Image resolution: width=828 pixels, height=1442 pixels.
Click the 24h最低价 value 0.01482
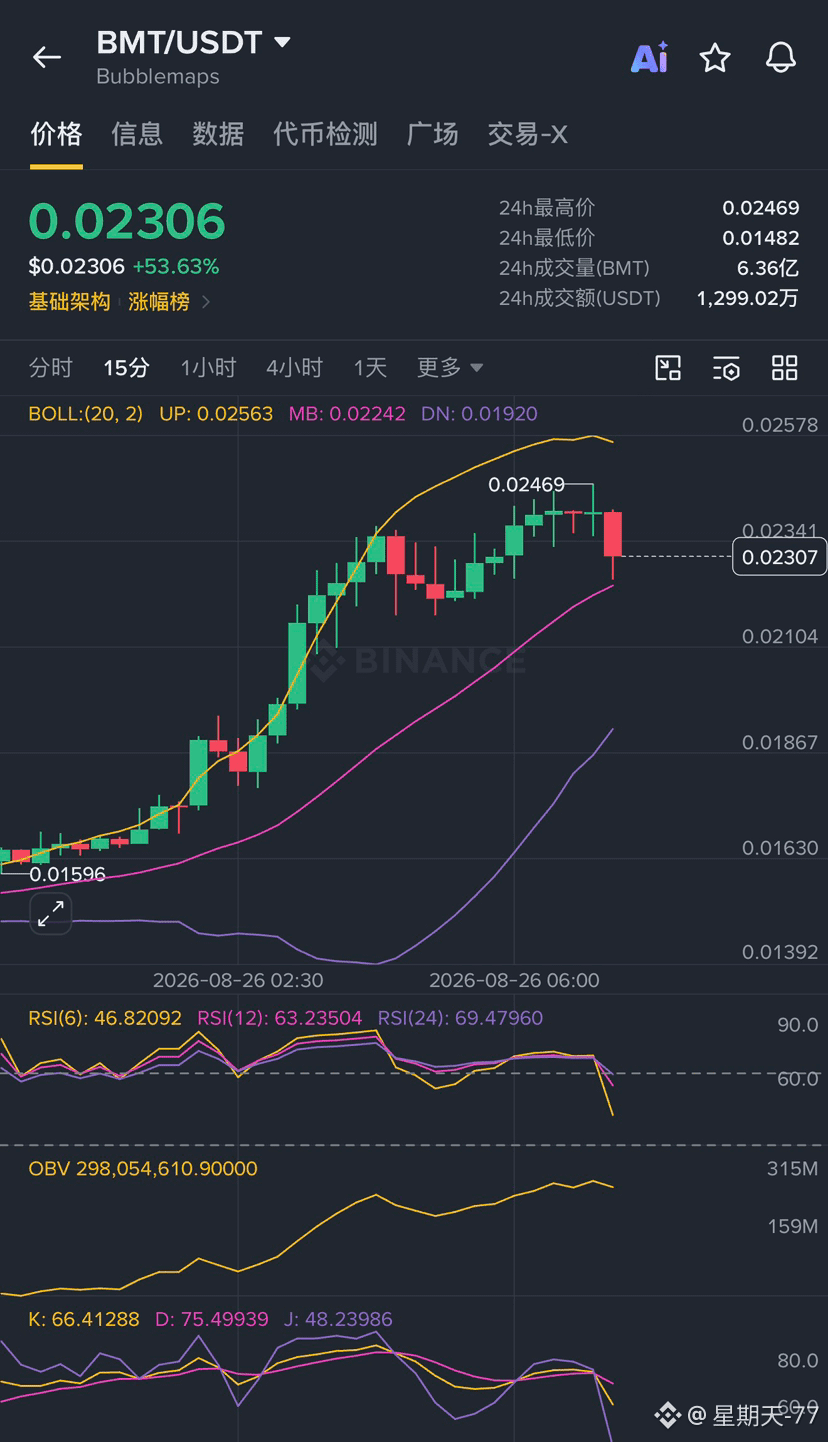point(761,238)
